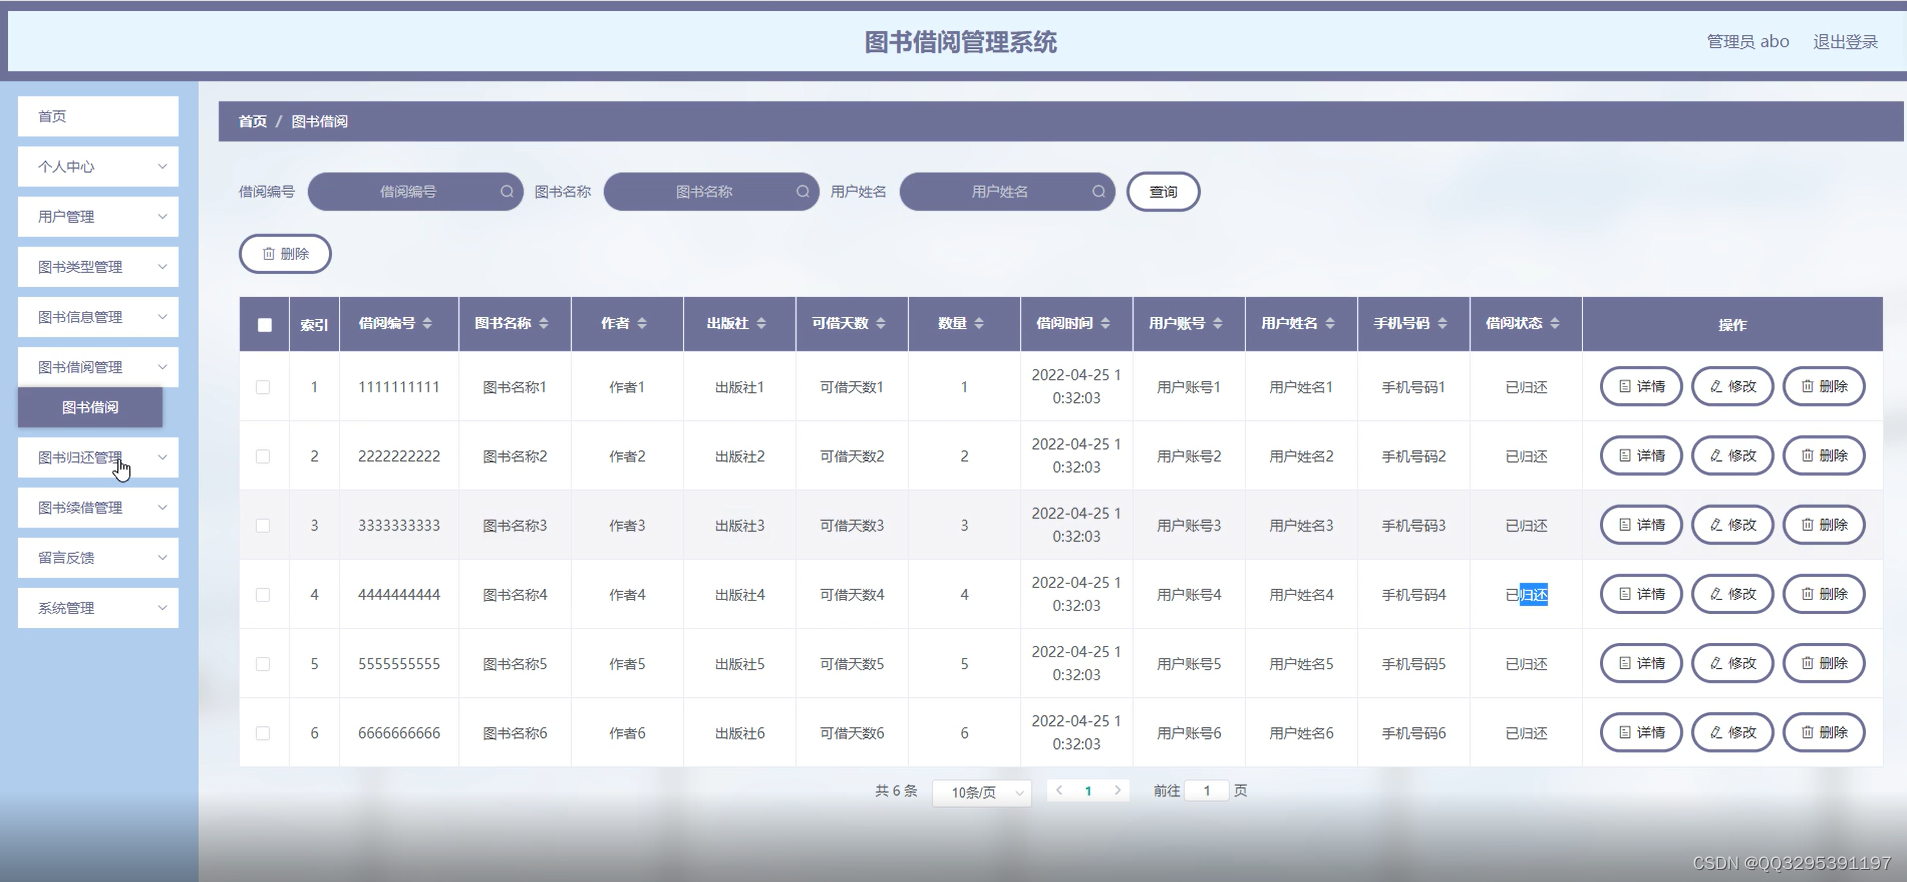Open the 首页 sidebar item
Viewport: 1907px width, 882px height.
(98, 116)
